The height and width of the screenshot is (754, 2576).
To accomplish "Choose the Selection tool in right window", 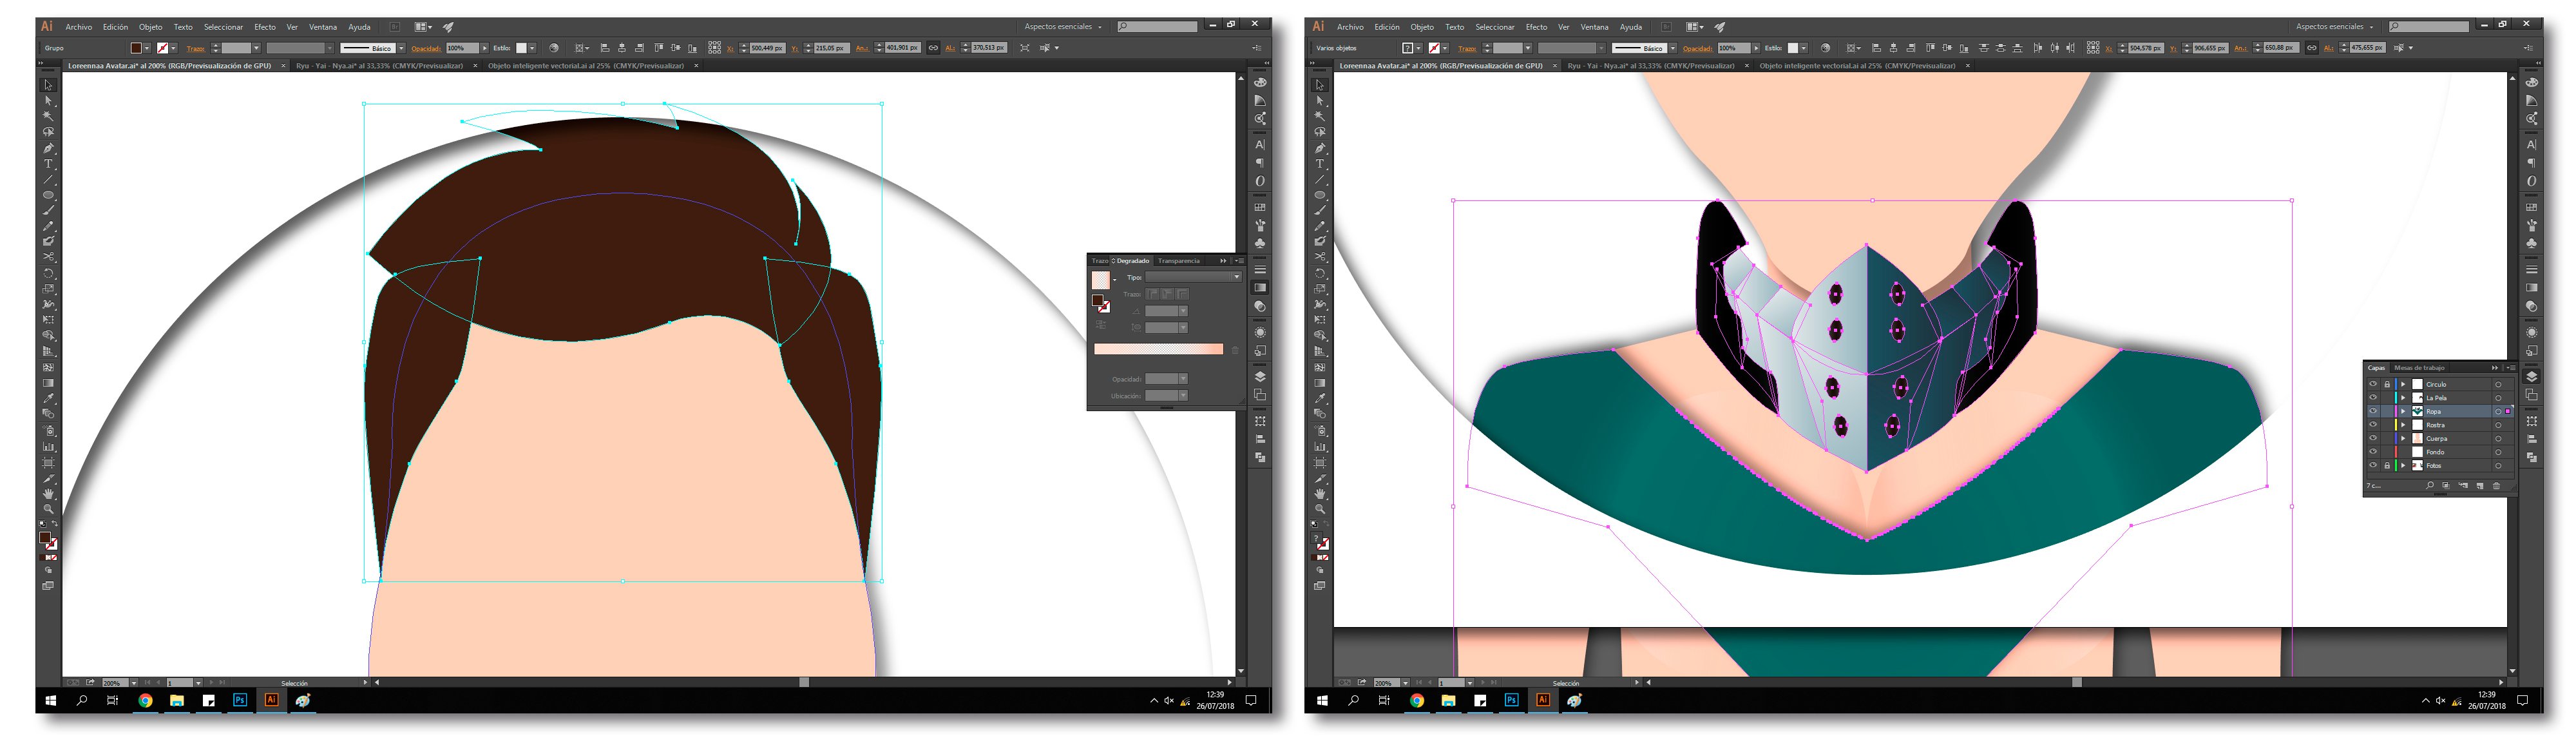I will (x=1320, y=85).
